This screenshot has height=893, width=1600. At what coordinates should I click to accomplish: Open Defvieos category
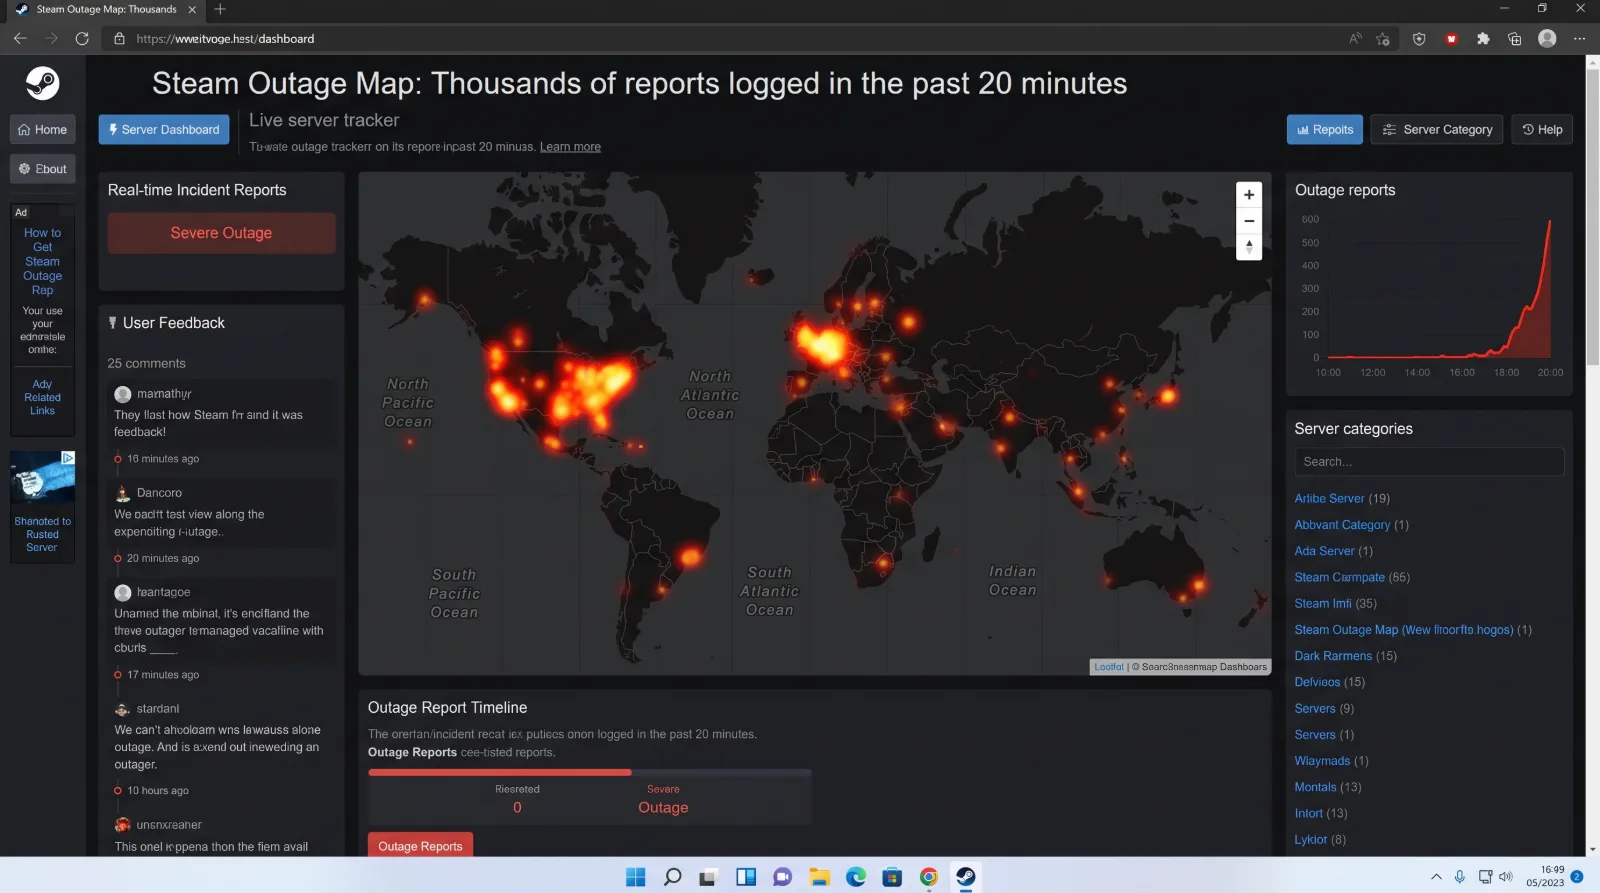click(1317, 682)
